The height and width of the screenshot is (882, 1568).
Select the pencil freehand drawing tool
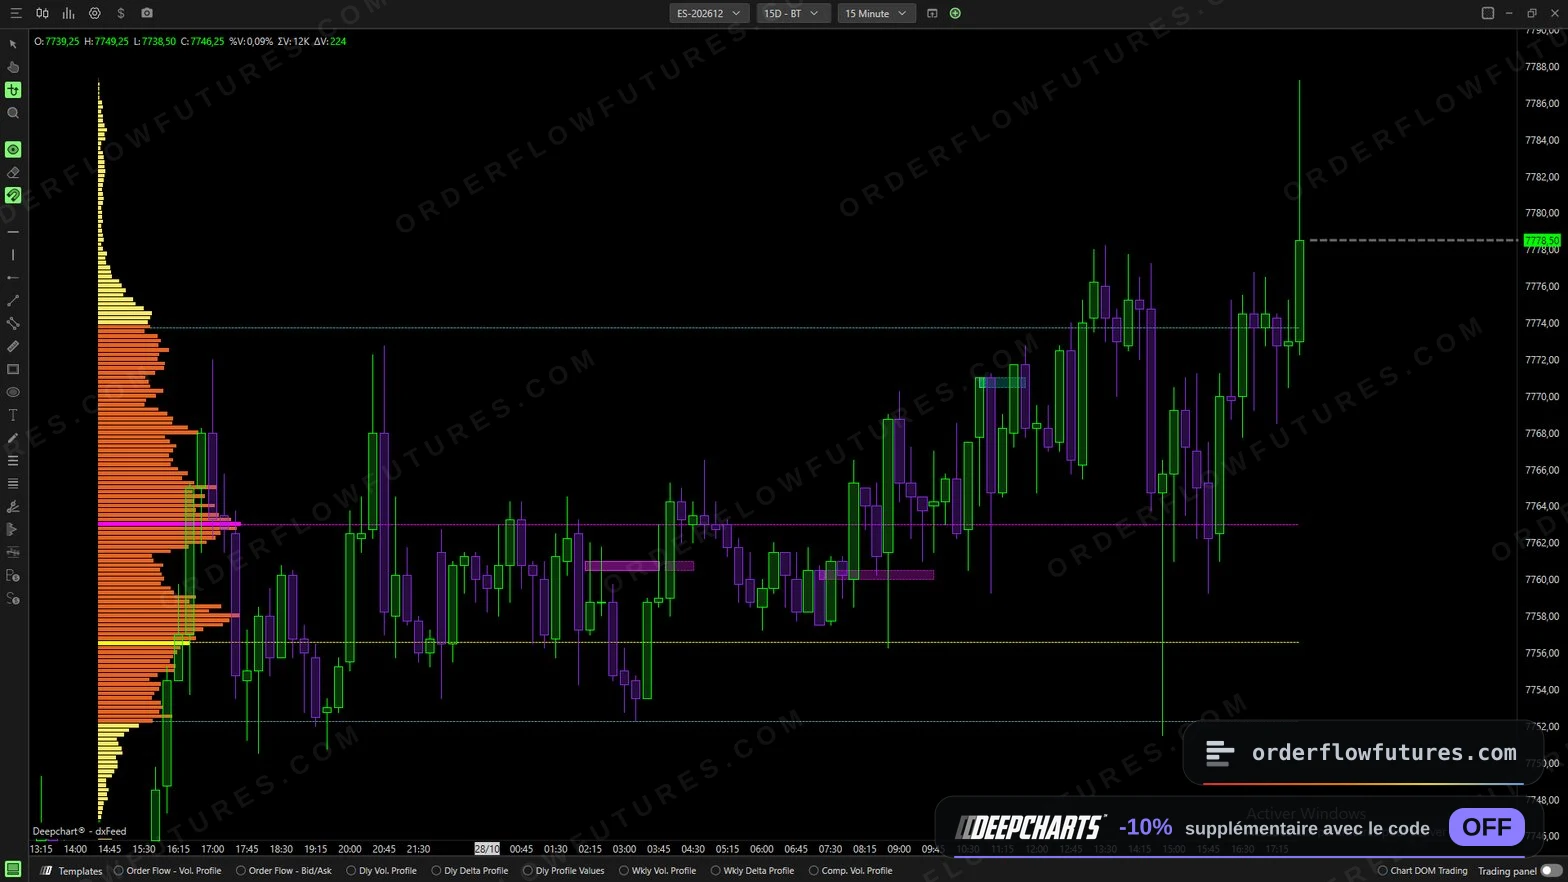coord(13,438)
